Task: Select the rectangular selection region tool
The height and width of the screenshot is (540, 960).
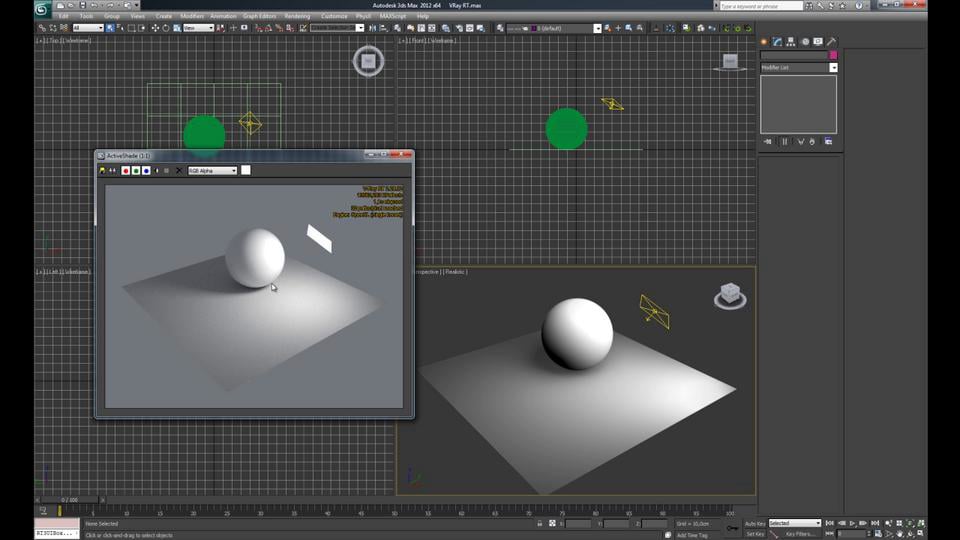Action: click(132, 28)
